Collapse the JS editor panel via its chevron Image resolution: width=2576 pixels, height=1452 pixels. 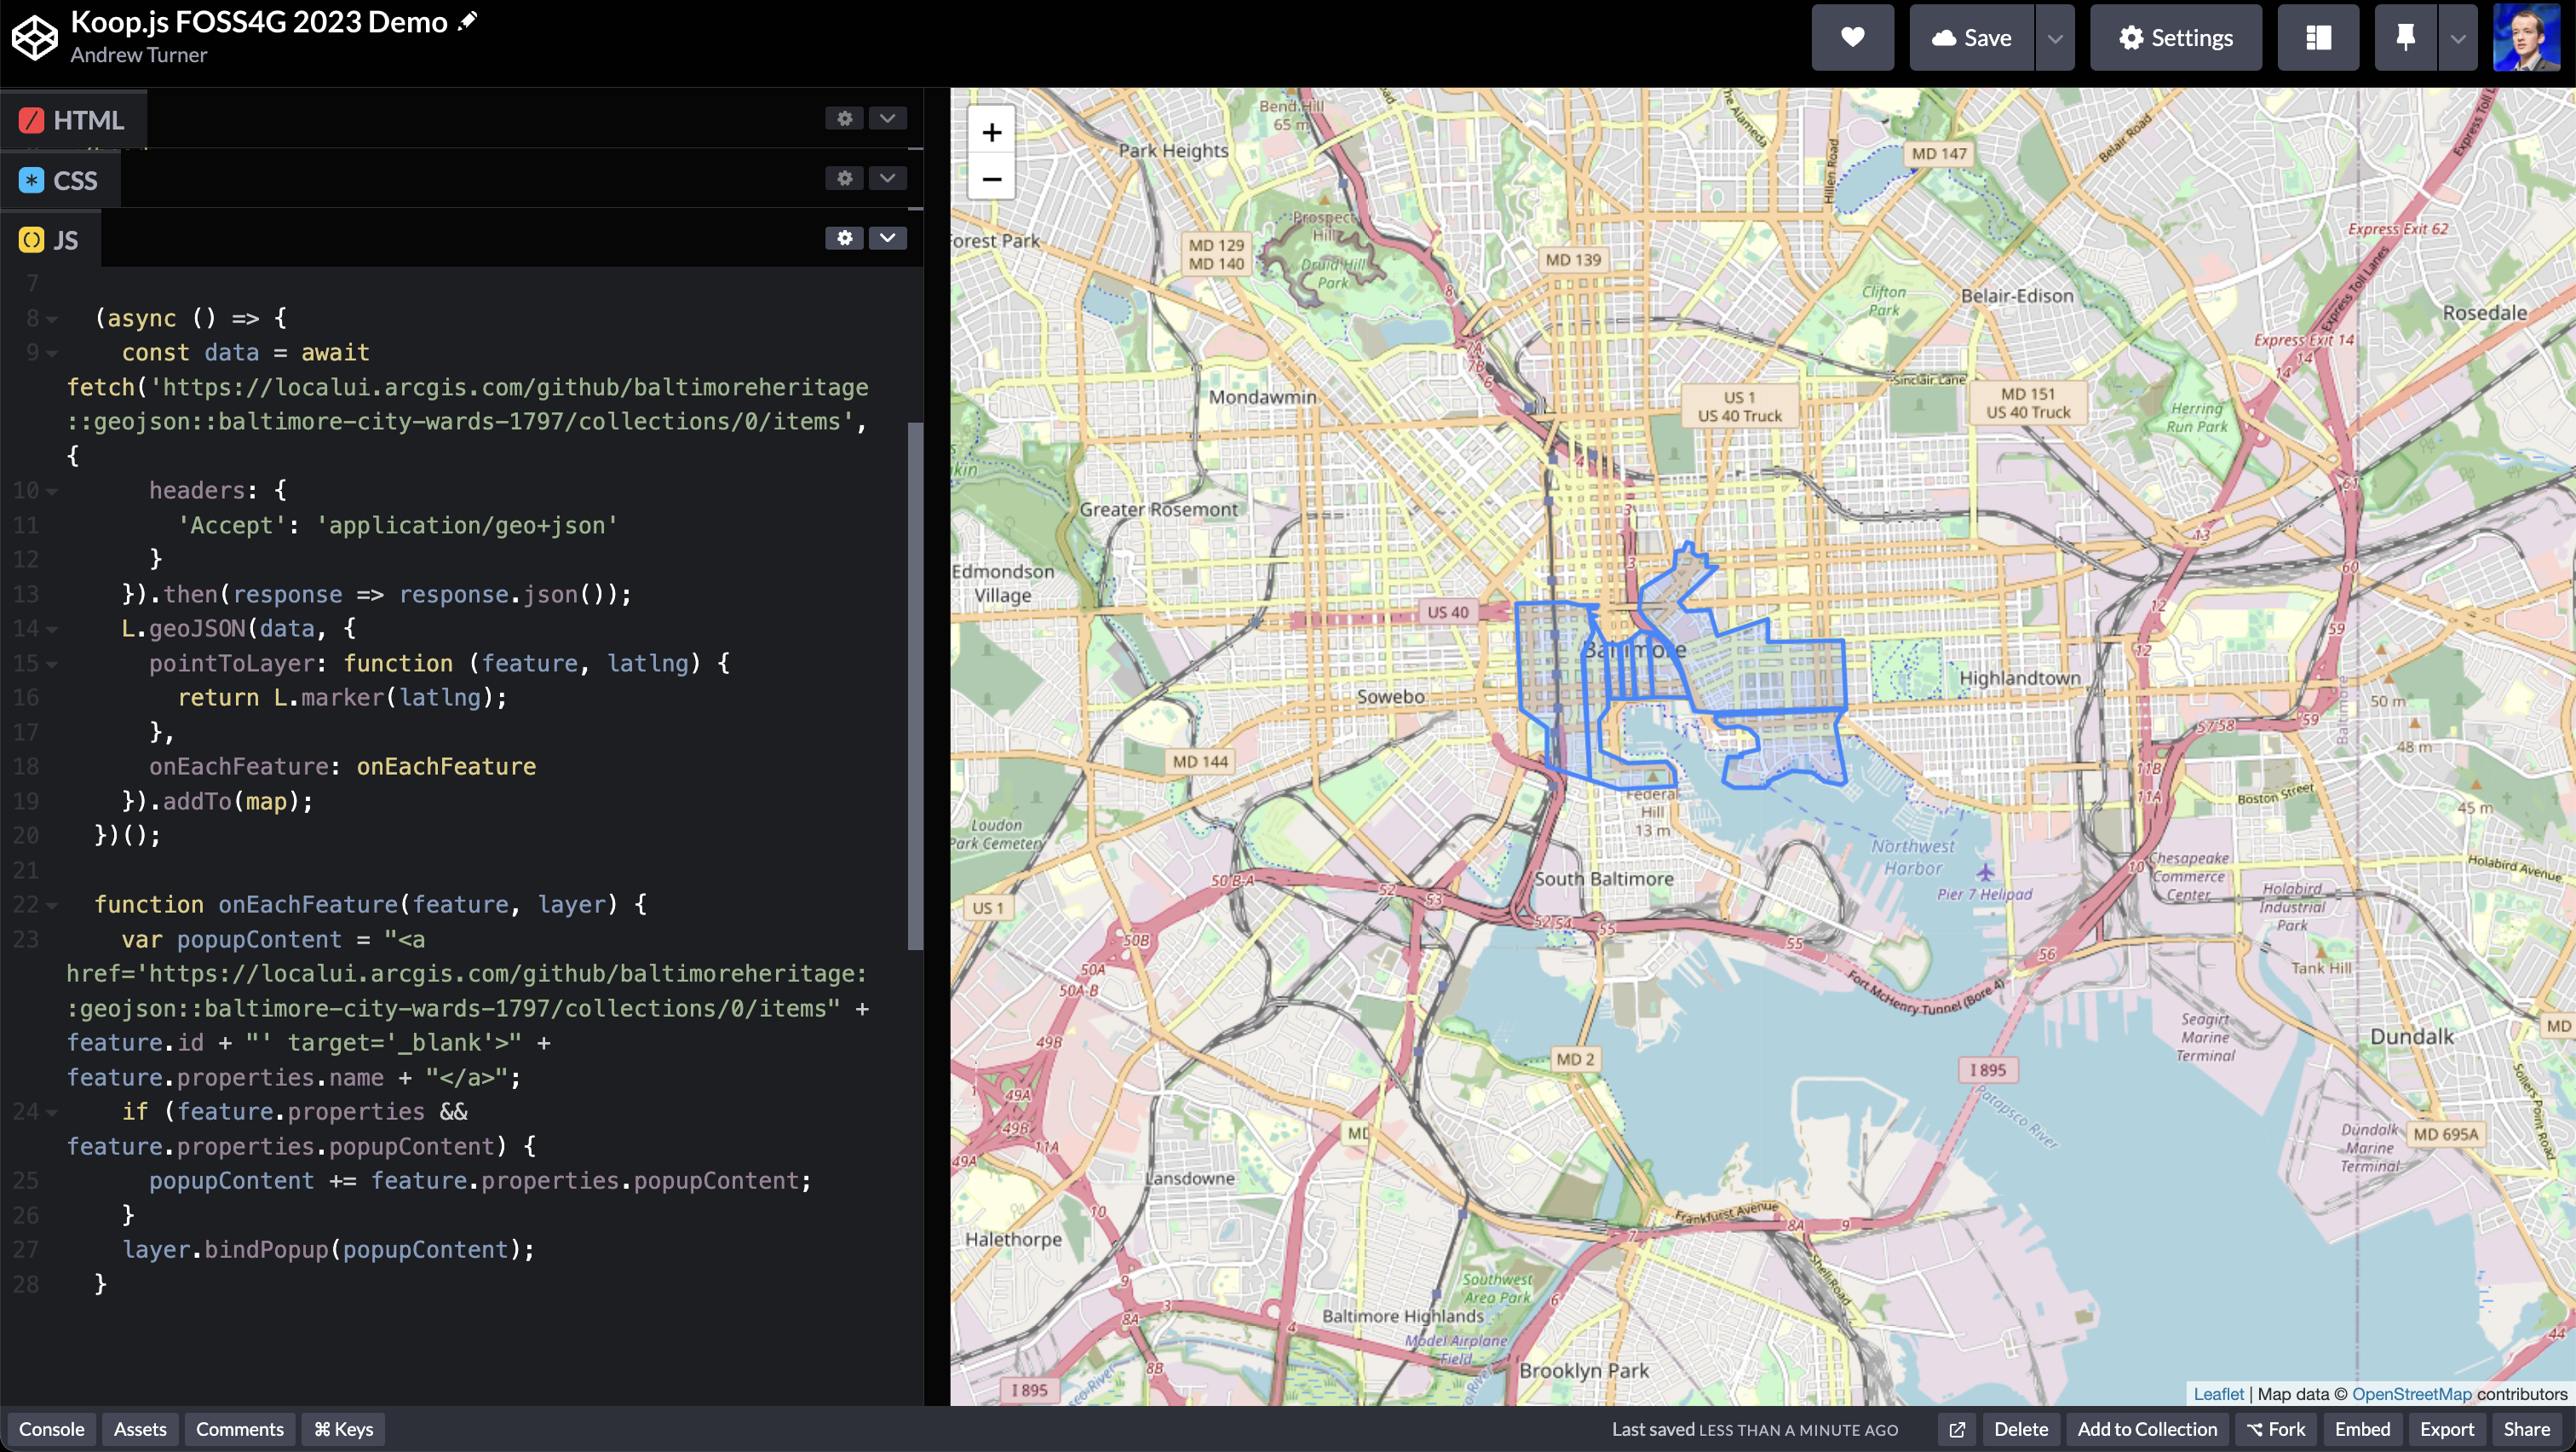point(886,238)
